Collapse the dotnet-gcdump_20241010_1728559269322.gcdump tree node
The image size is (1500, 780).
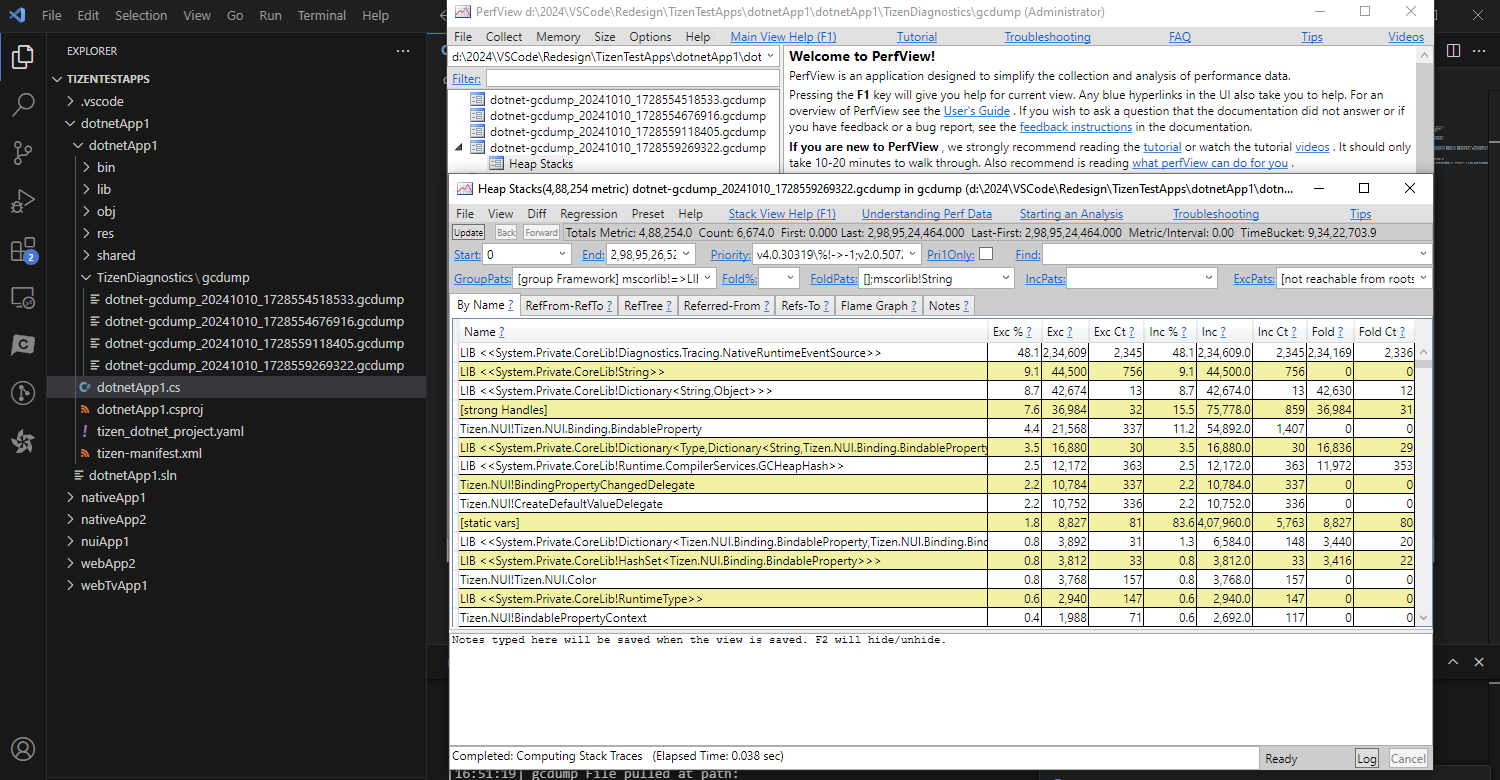[x=458, y=147]
